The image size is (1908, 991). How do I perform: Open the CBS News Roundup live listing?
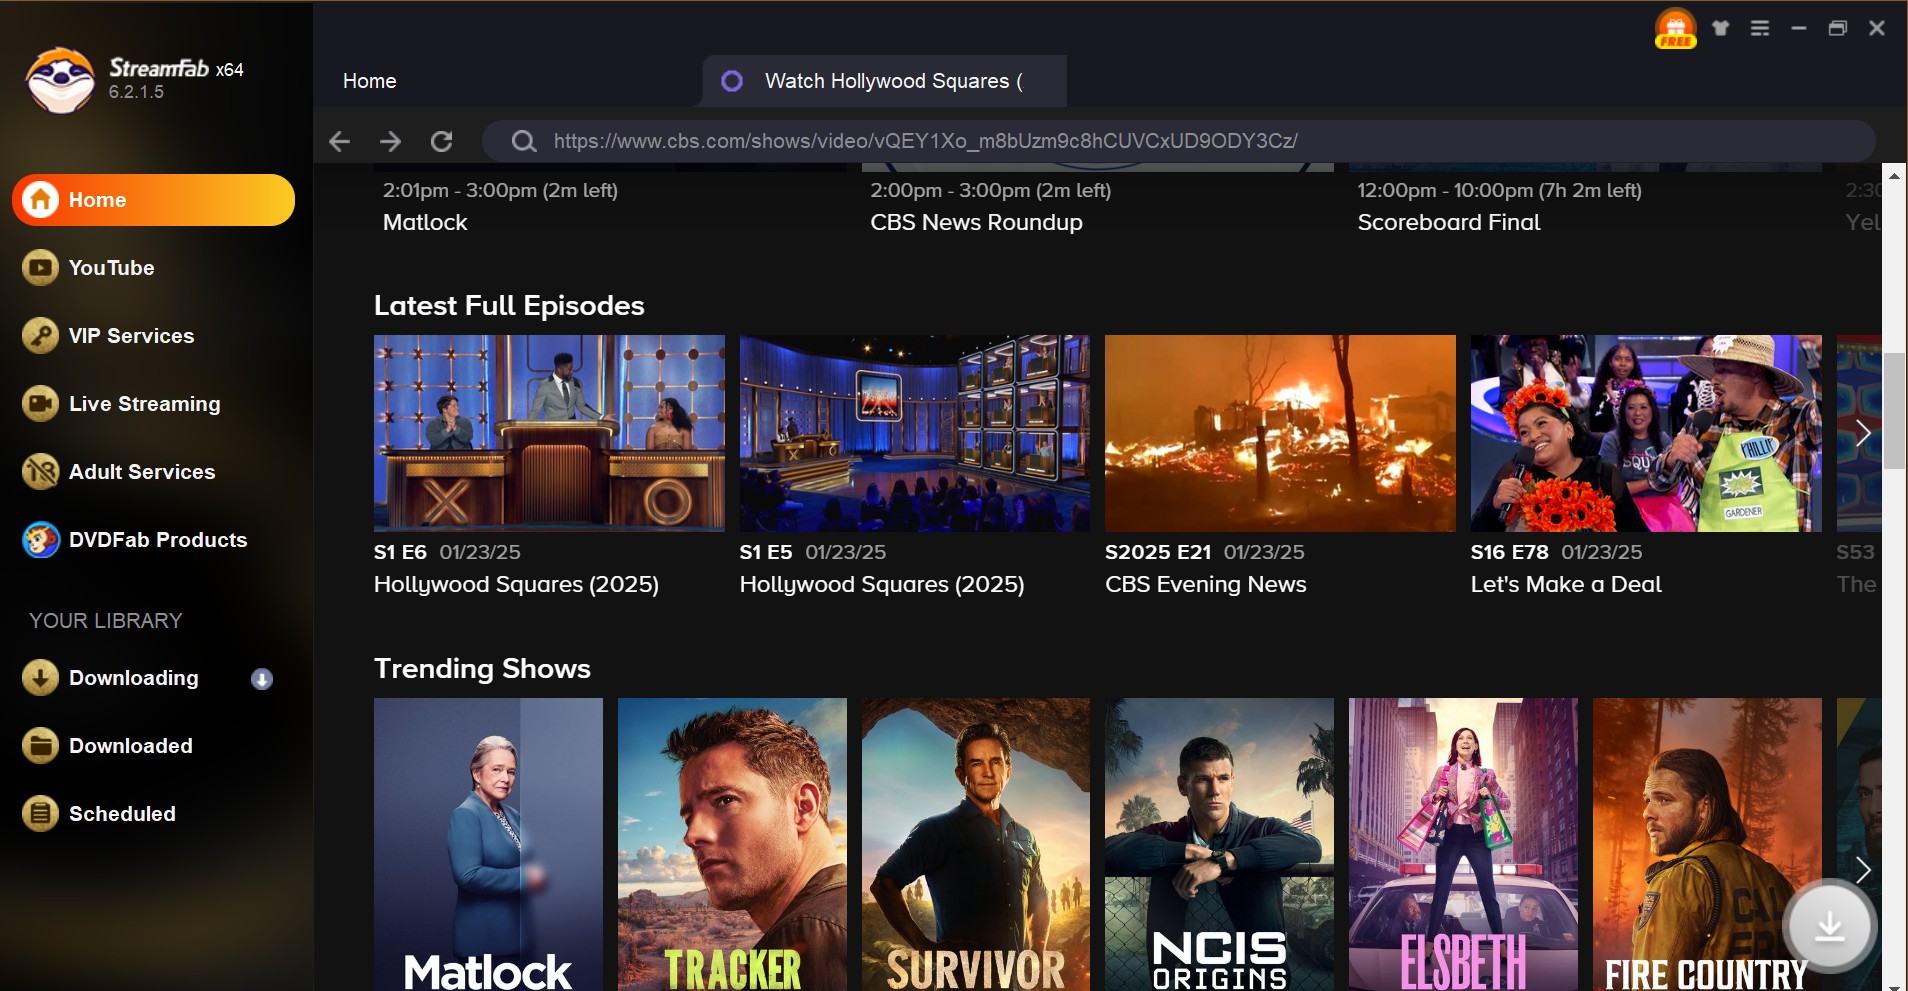click(x=976, y=222)
